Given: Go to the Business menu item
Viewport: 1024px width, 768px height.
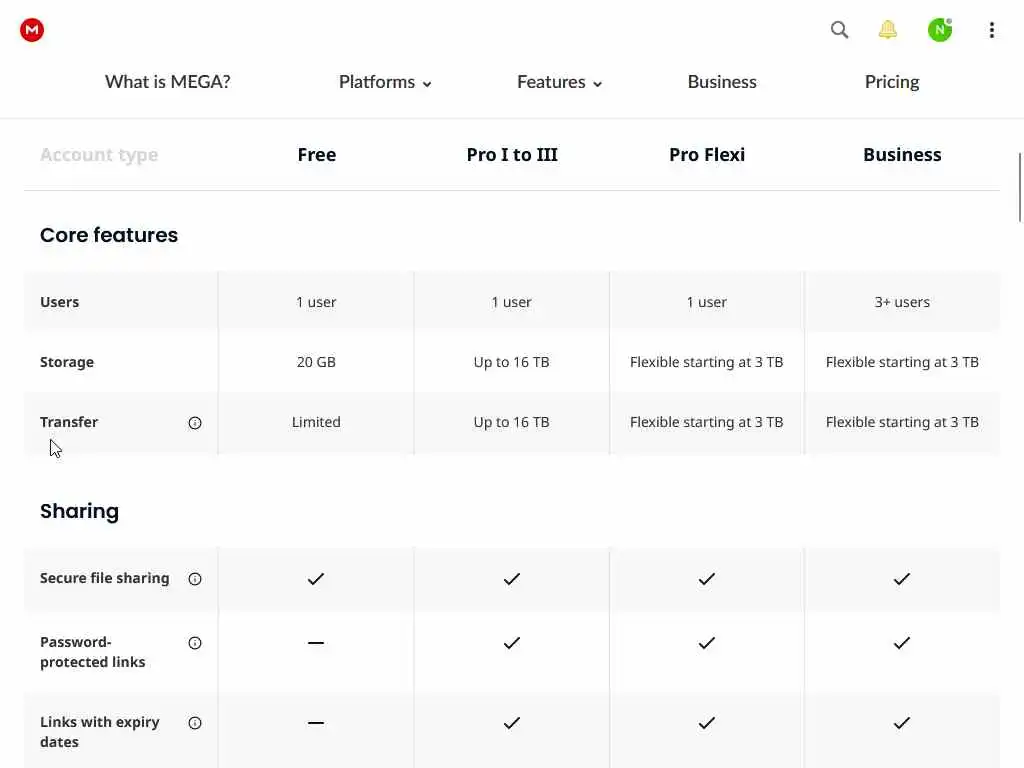Looking at the screenshot, I should pos(722,82).
